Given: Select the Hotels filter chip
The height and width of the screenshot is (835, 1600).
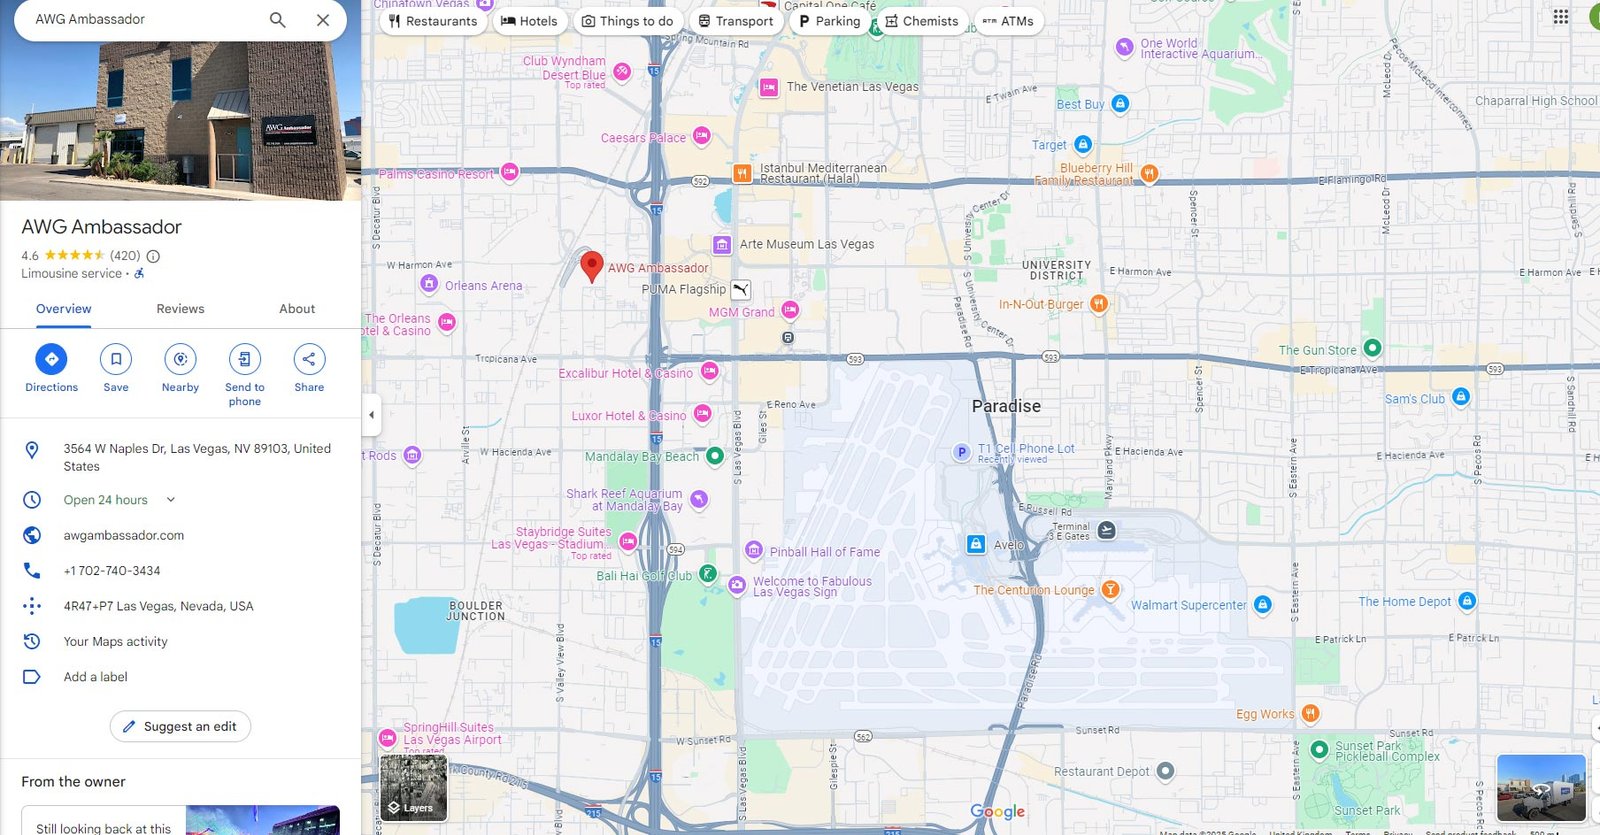Looking at the screenshot, I should (529, 21).
